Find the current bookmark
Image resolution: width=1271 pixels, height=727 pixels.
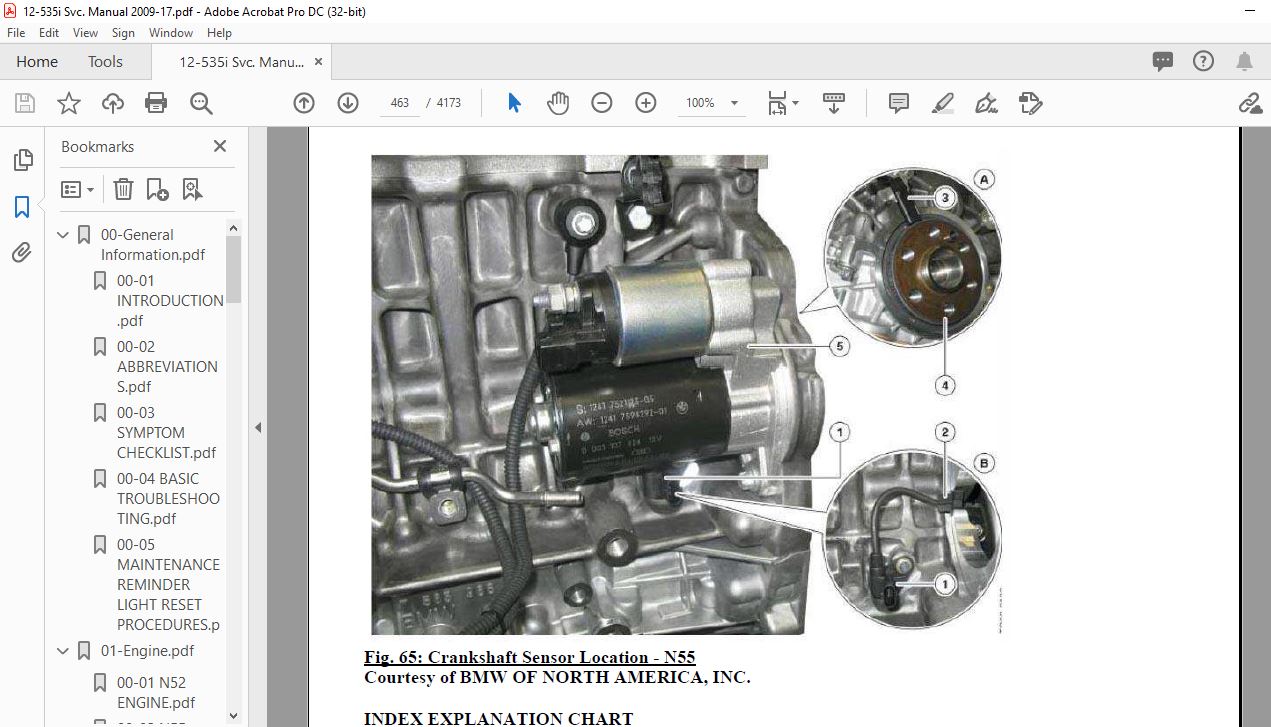(x=192, y=189)
